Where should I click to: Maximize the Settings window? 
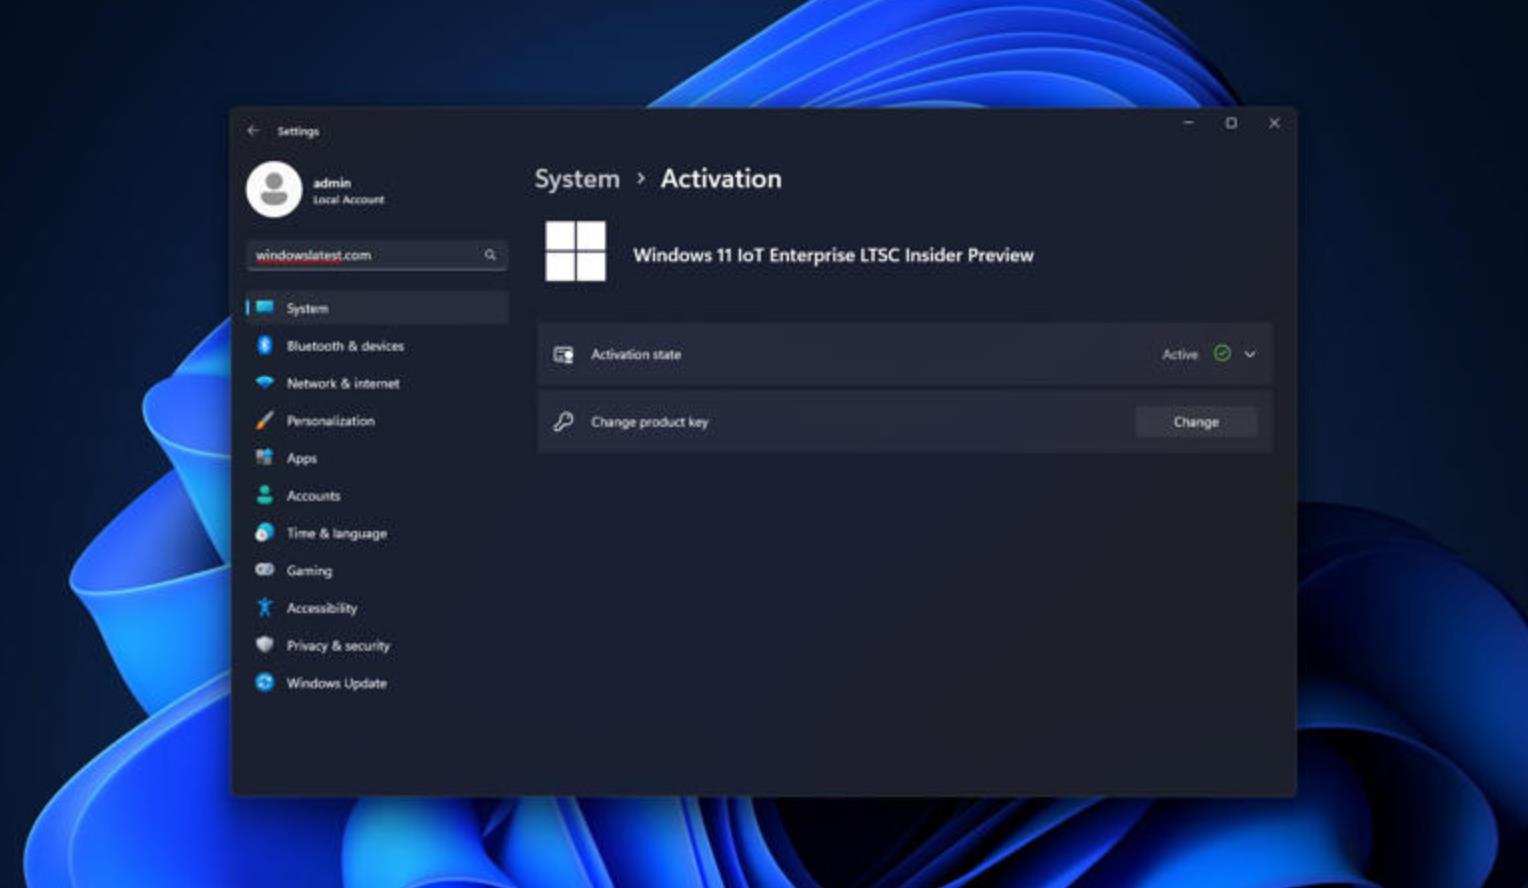[x=1231, y=123]
